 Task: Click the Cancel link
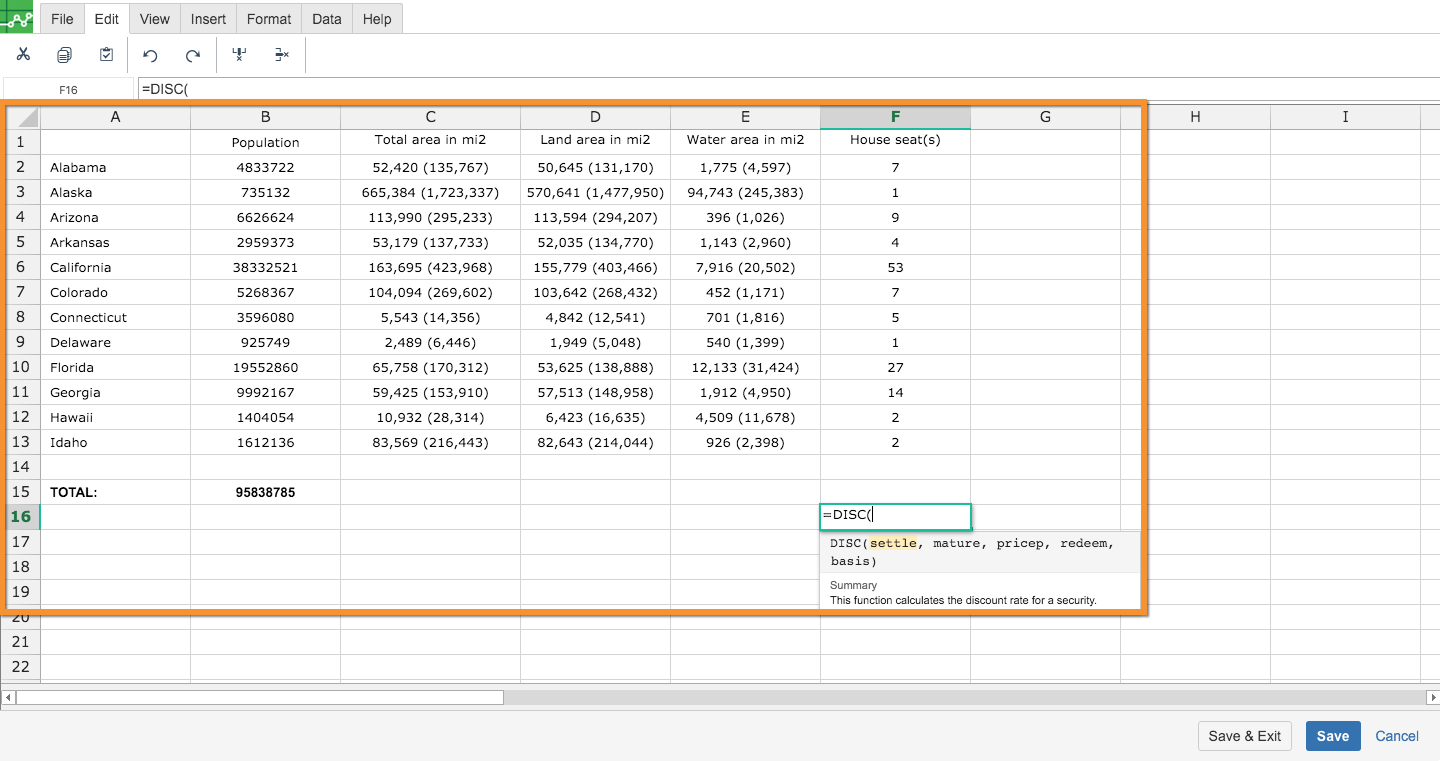point(1396,736)
